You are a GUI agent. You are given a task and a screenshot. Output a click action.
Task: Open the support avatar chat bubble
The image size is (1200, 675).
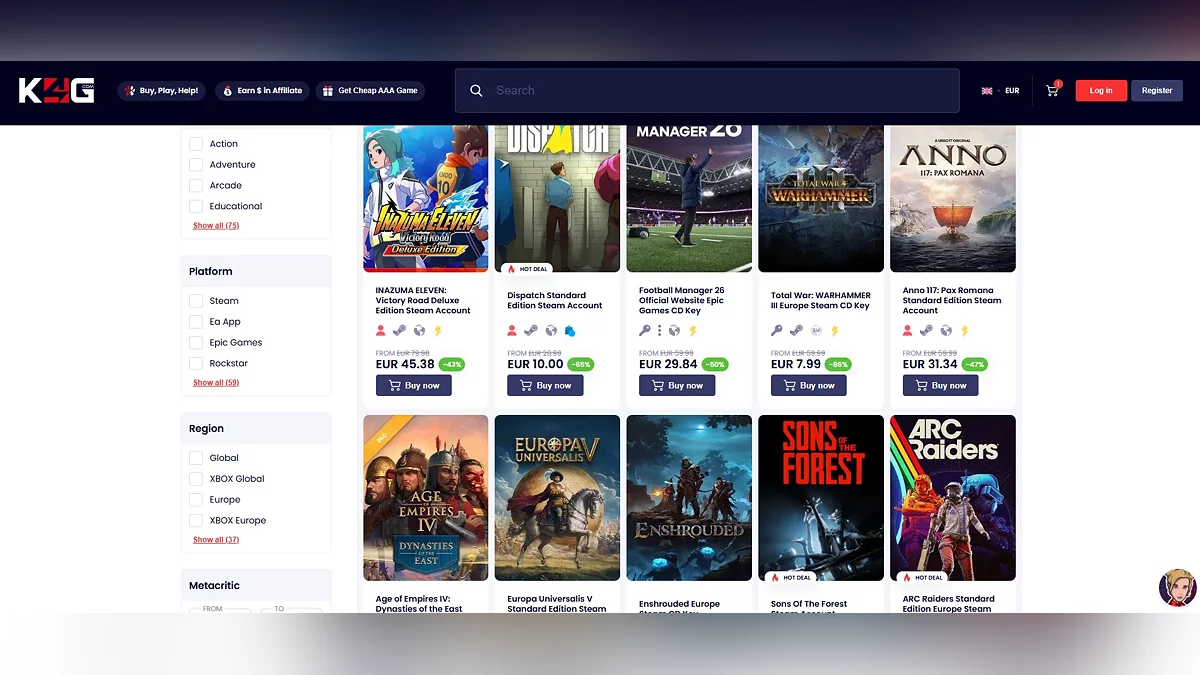click(1177, 588)
